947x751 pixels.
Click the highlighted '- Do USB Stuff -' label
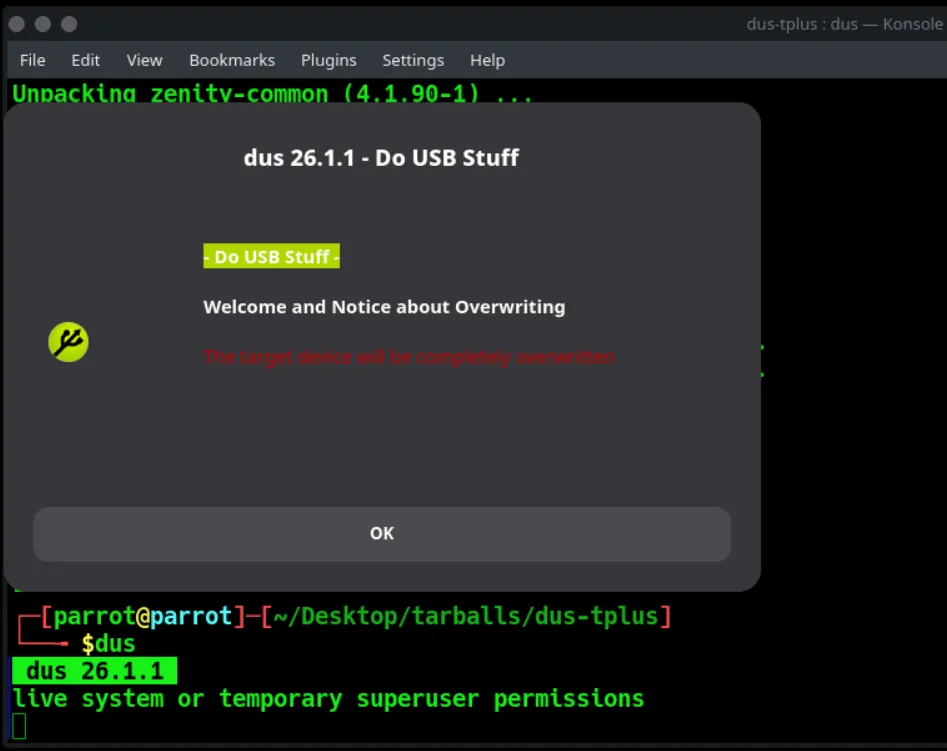click(x=271, y=256)
